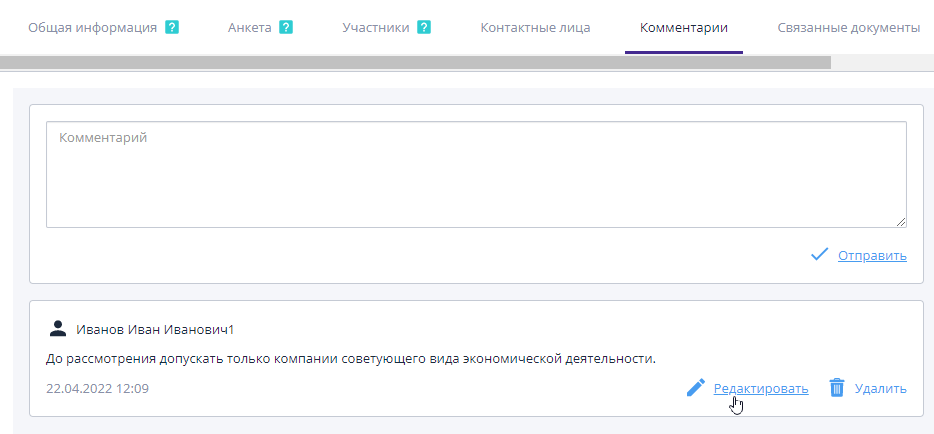Click the user avatar icon of the comment author
The width and height of the screenshot is (934, 434).
(x=57, y=329)
